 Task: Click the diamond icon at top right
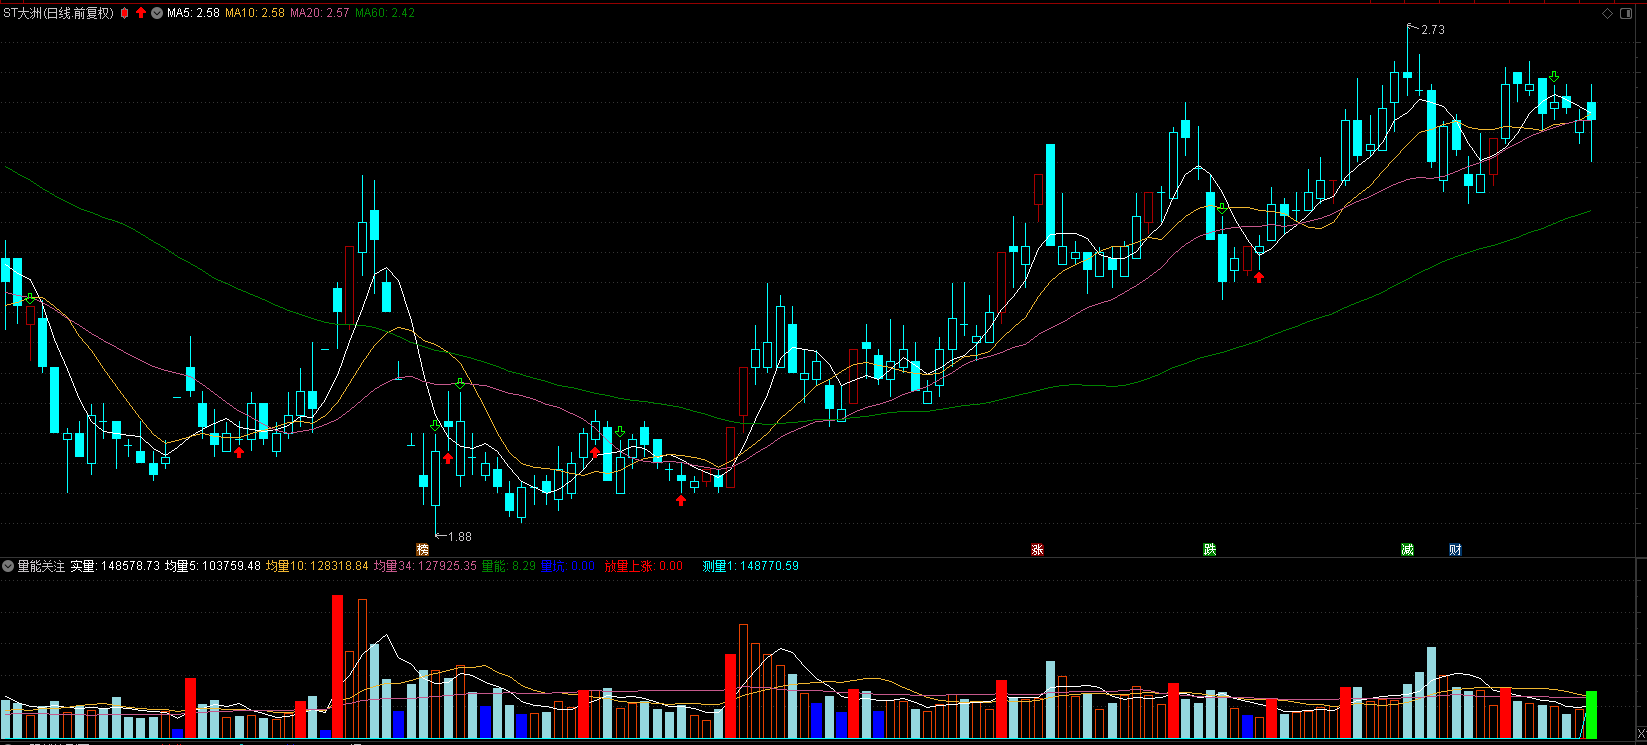click(x=1609, y=13)
